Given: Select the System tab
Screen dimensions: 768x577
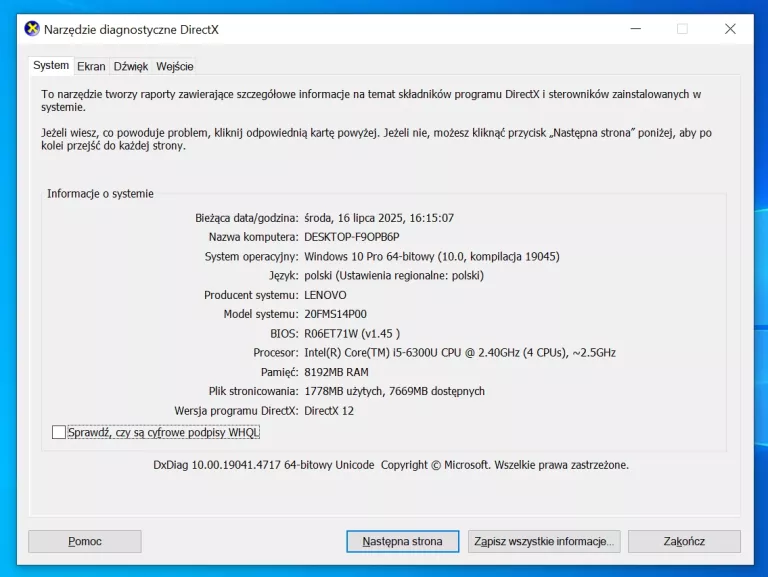Looking at the screenshot, I should (x=51, y=66).
